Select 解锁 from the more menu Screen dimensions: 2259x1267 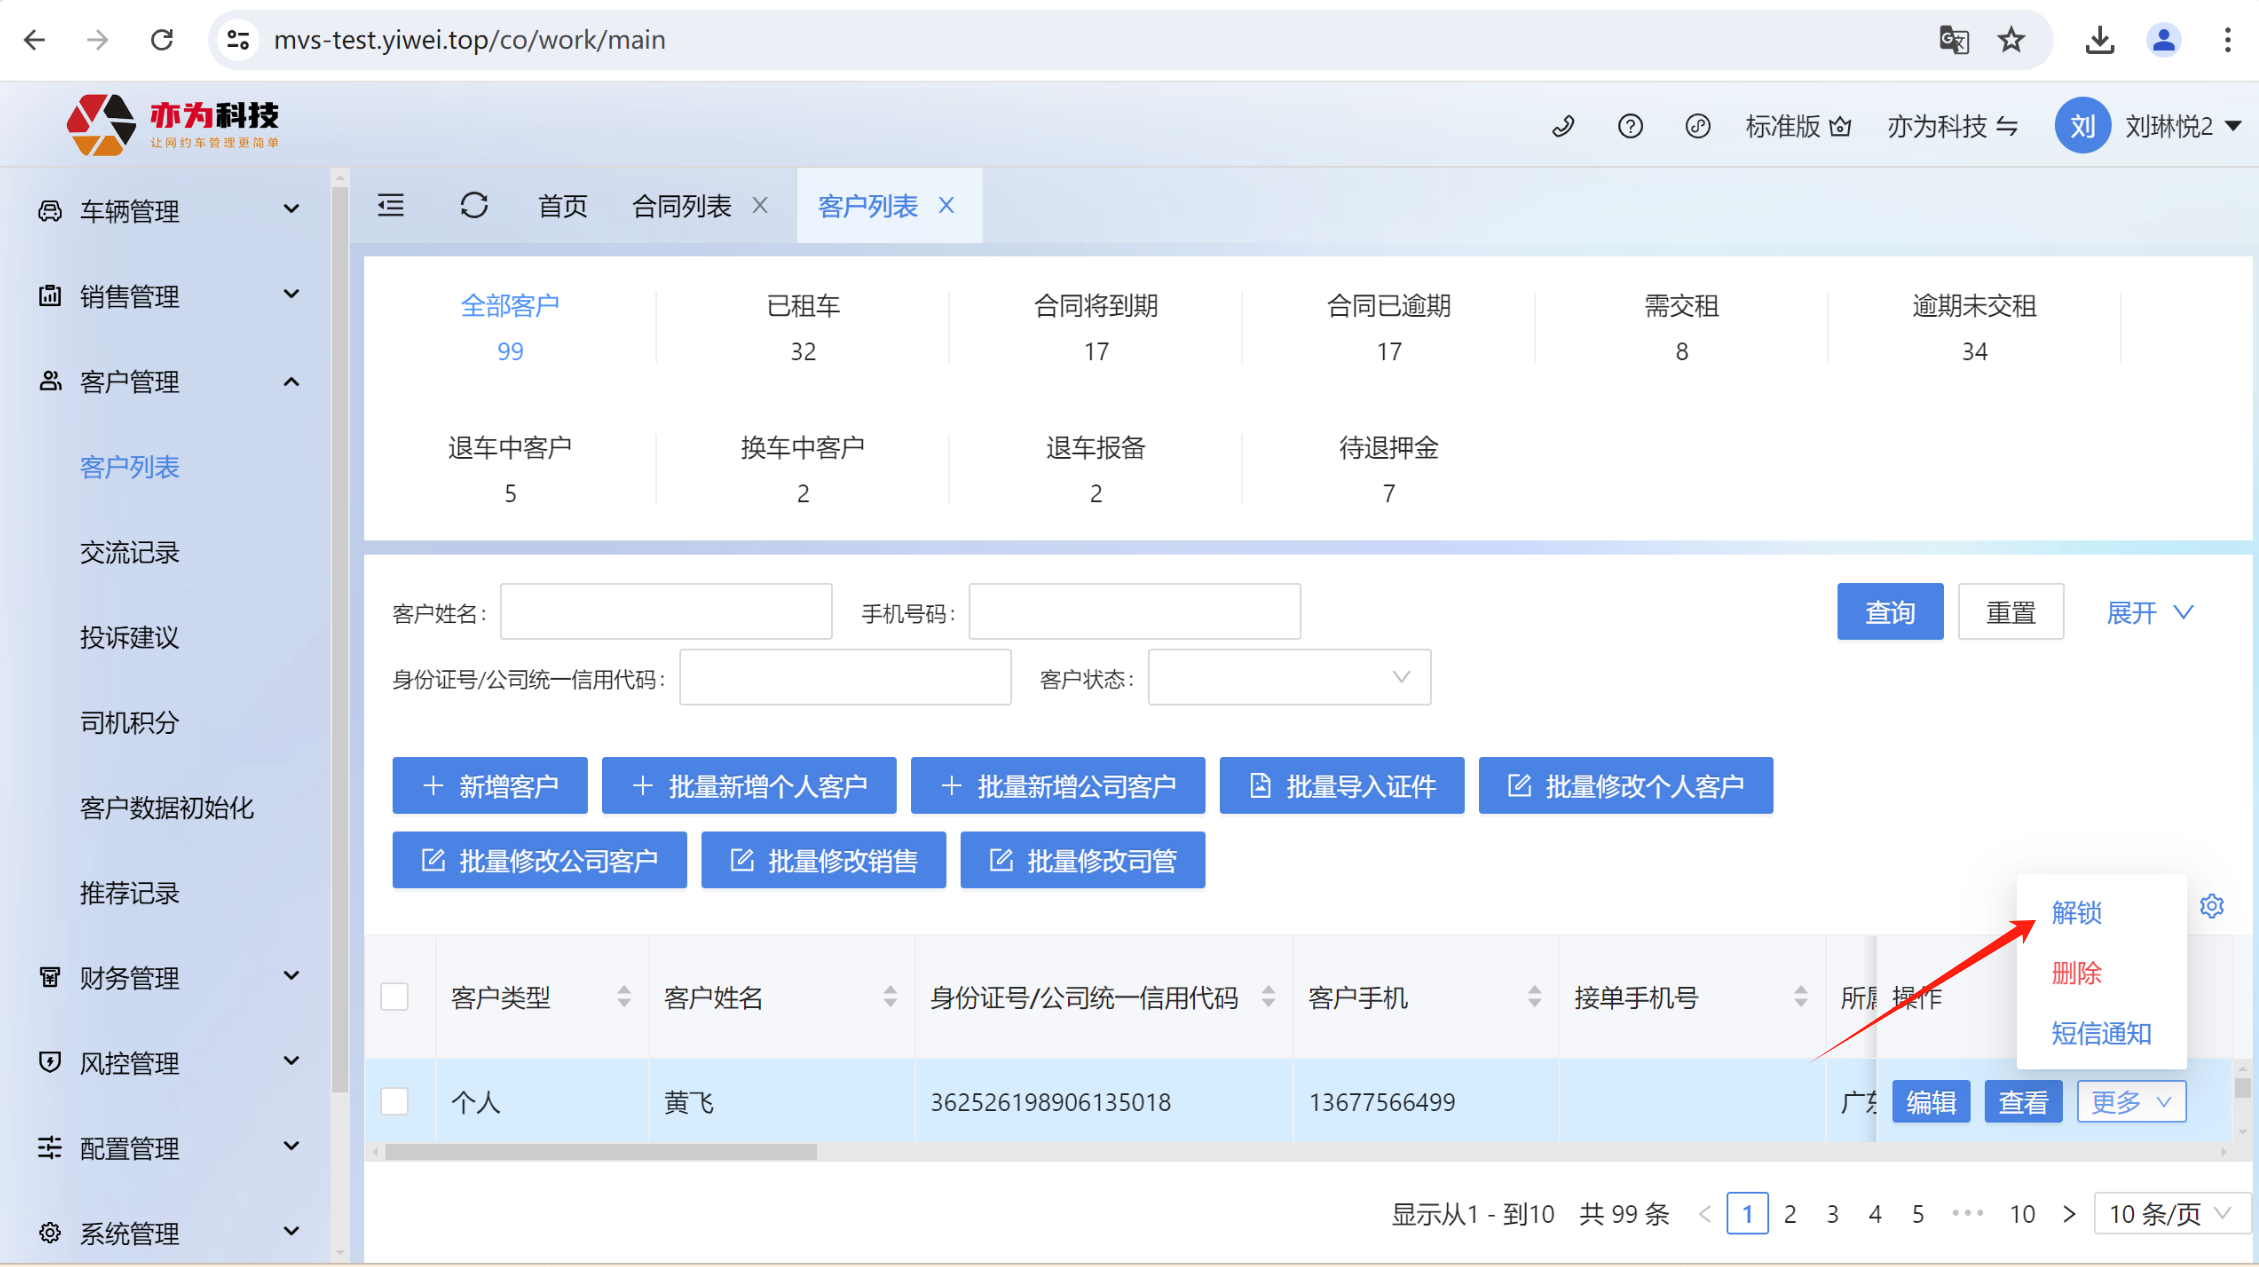tap(2076, 912)
